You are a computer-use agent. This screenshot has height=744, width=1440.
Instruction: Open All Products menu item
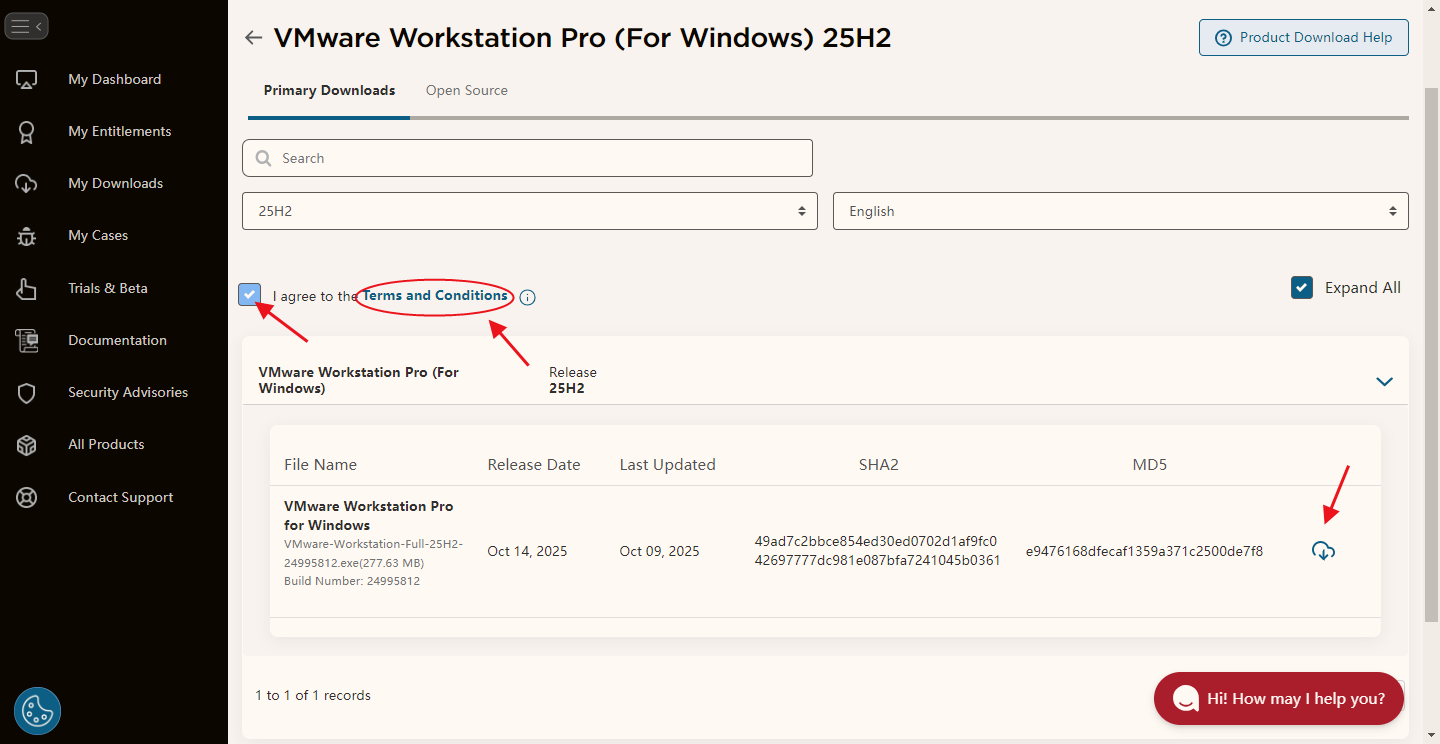[x=106, y=445]
